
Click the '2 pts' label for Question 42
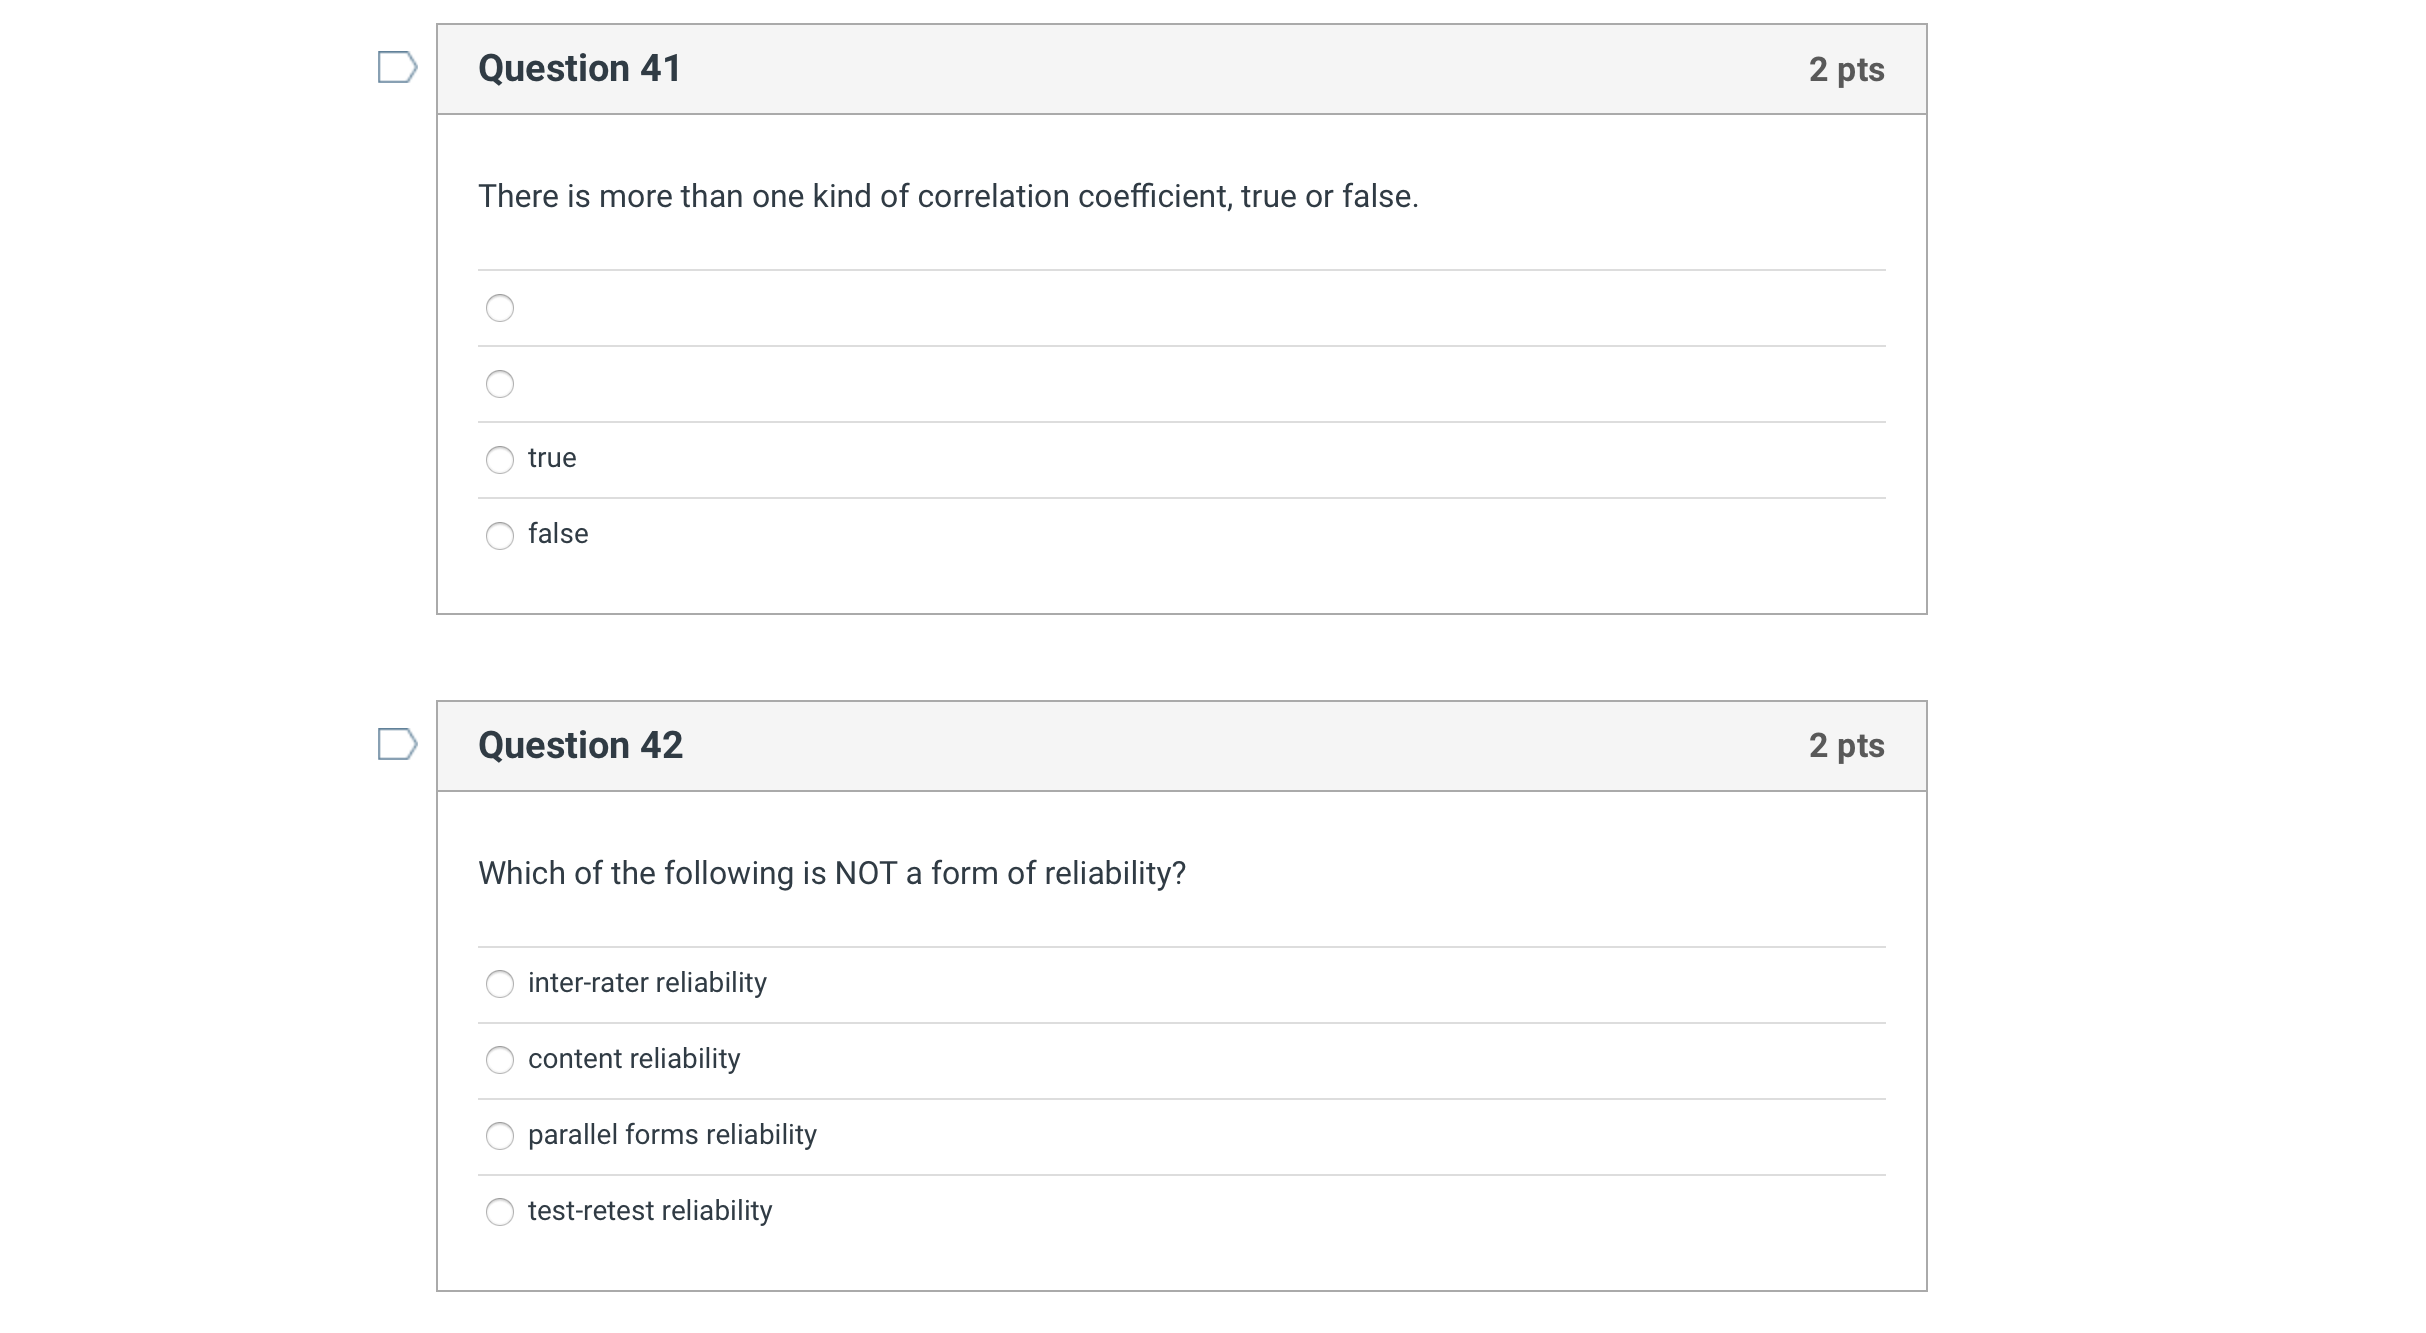tap(1848, 745)
